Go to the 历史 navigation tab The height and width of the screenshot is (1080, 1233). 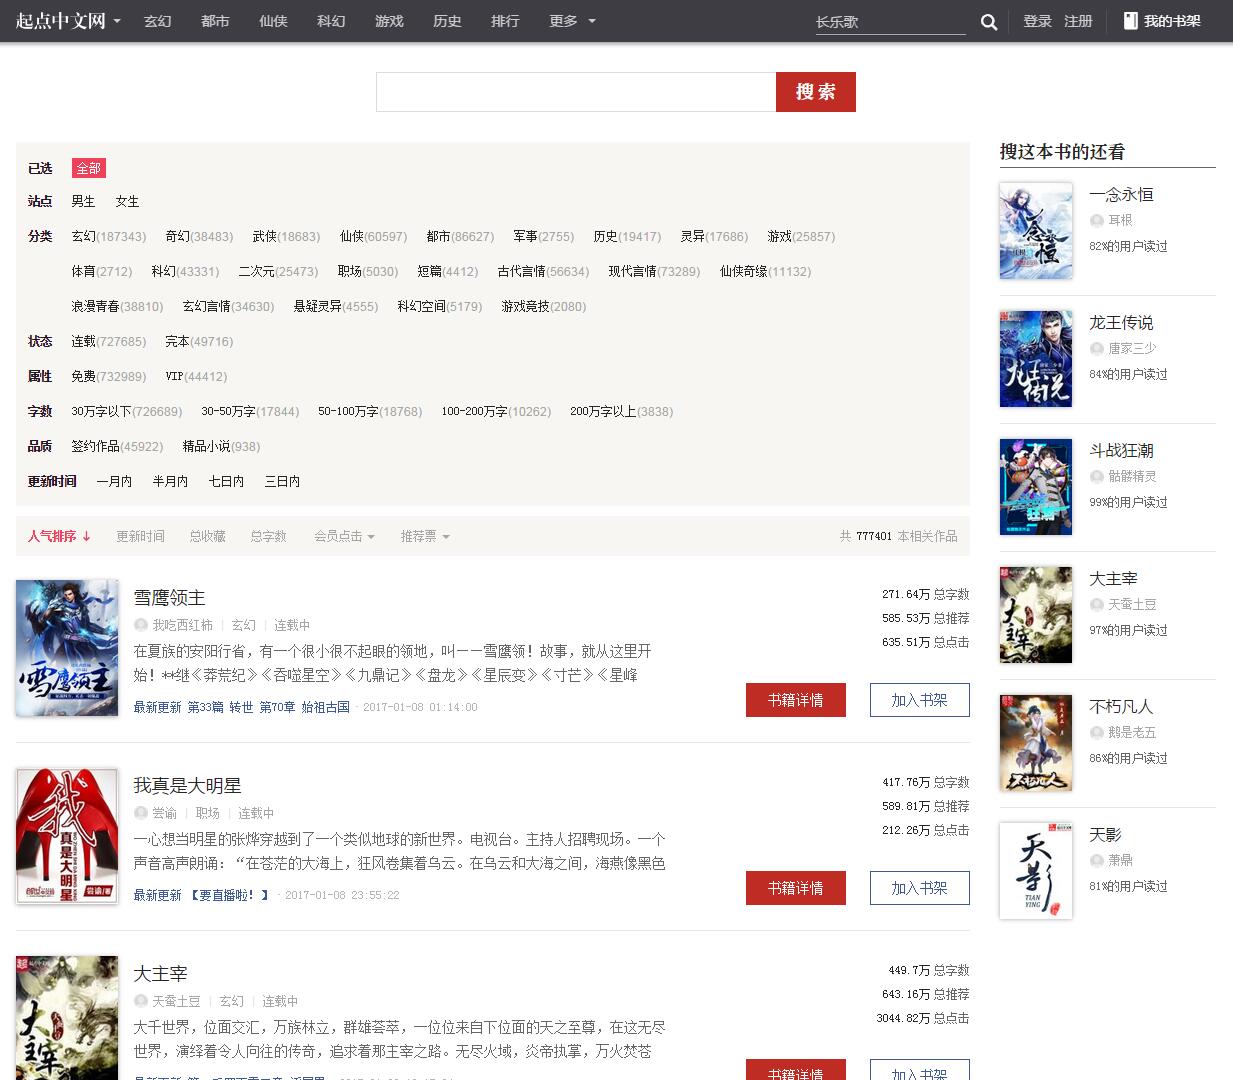point(447,21)
